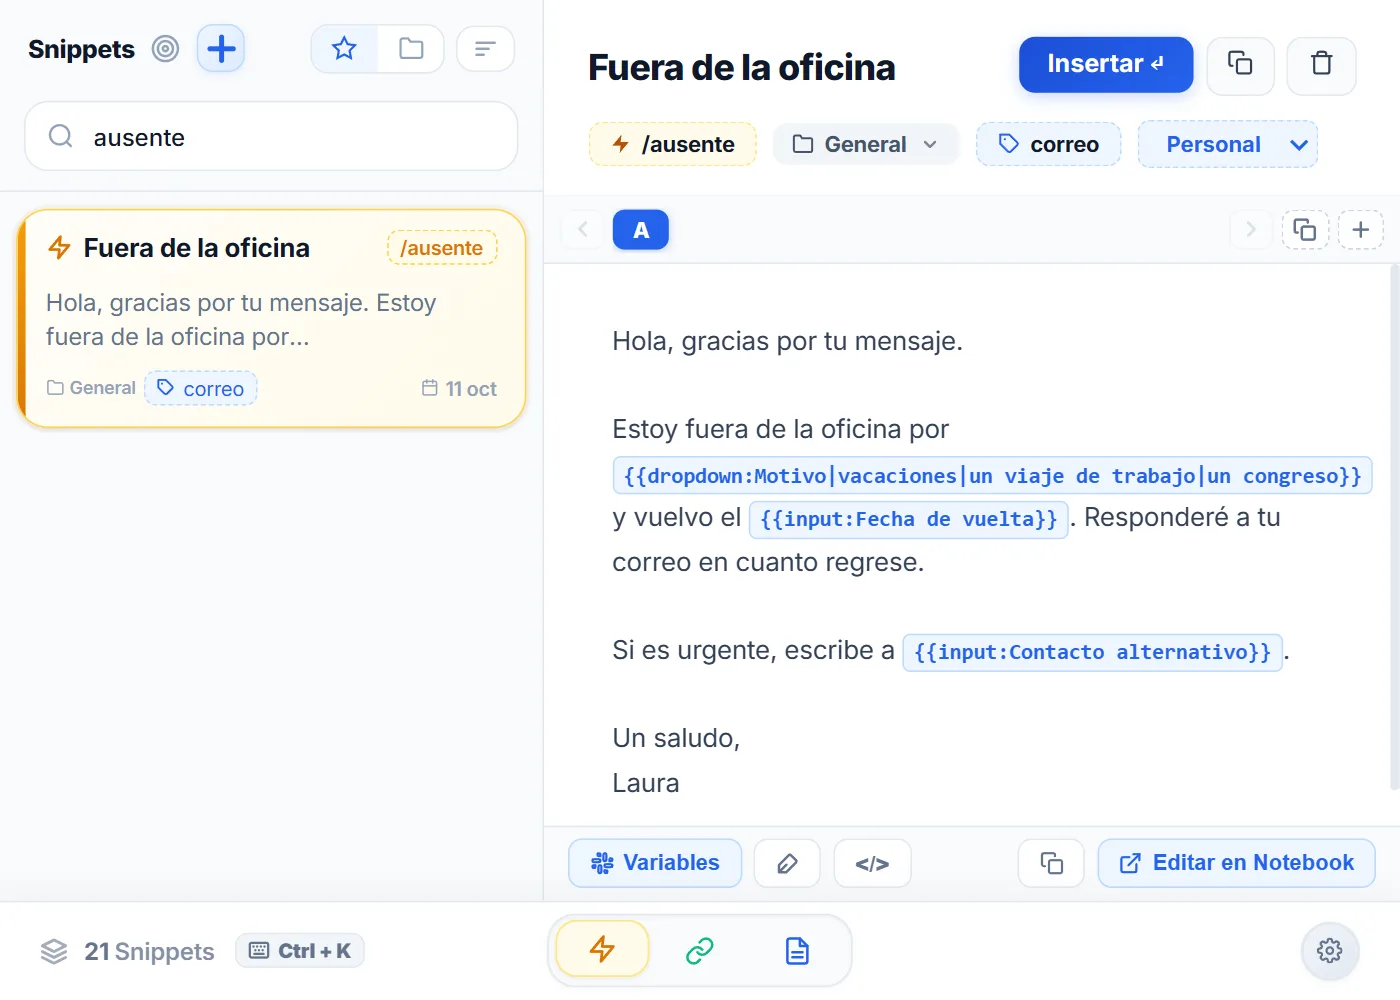Click the target icon beside Snippets title
1400x1000 pixels.
point(165,49)
